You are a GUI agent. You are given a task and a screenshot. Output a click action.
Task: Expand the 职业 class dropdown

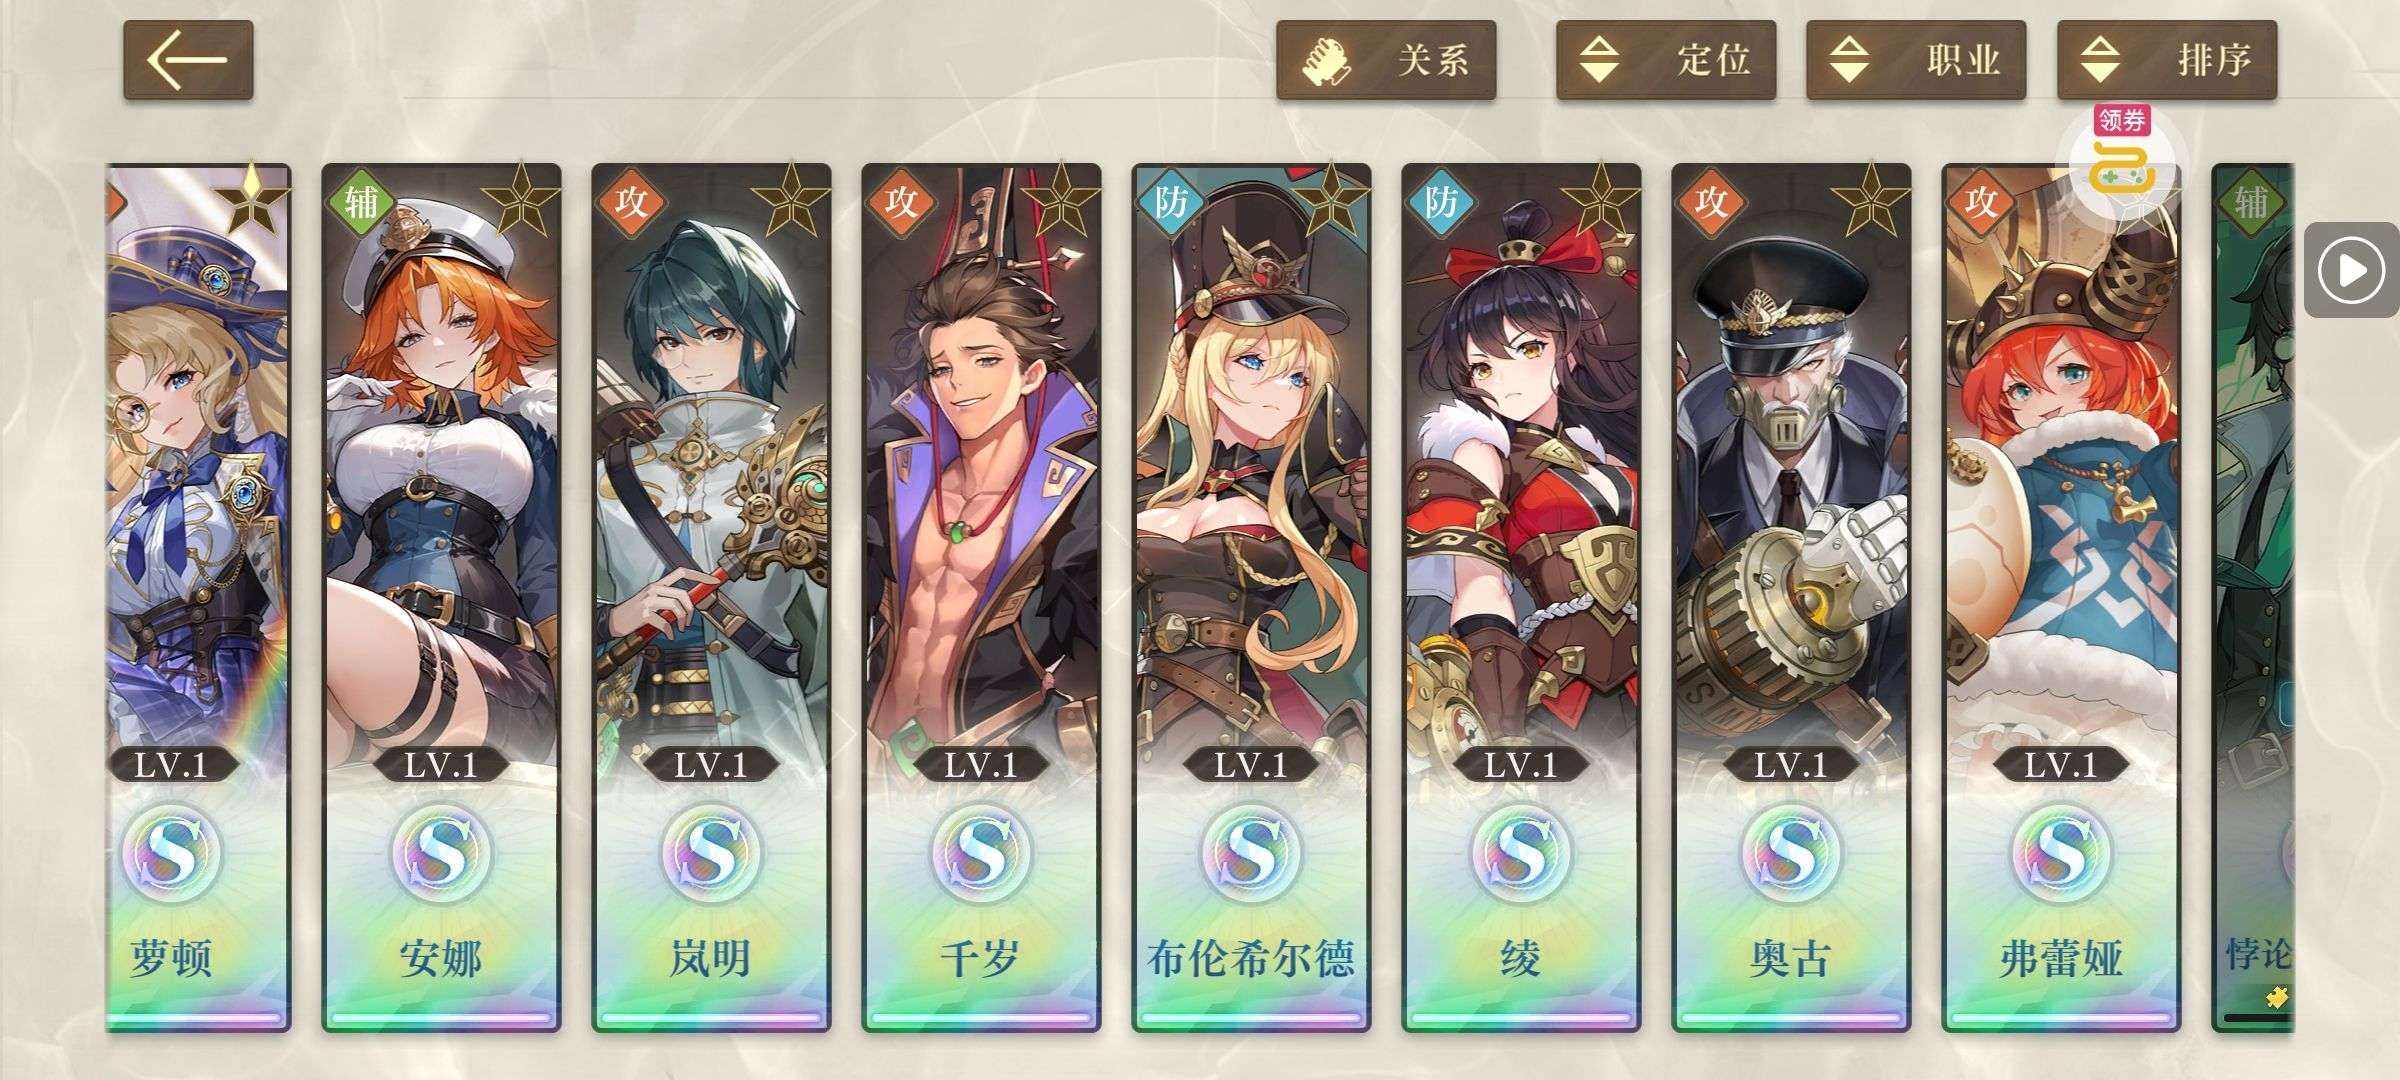1916,60
